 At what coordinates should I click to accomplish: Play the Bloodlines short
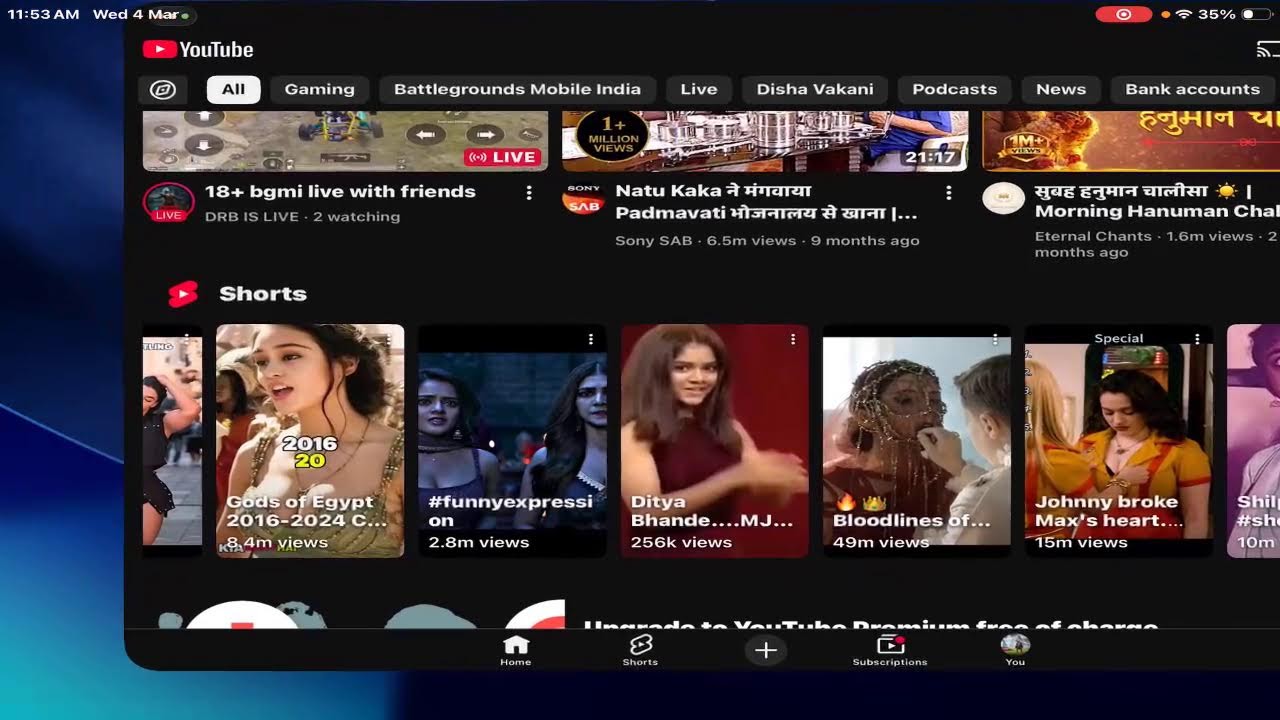tap(916, 441)
